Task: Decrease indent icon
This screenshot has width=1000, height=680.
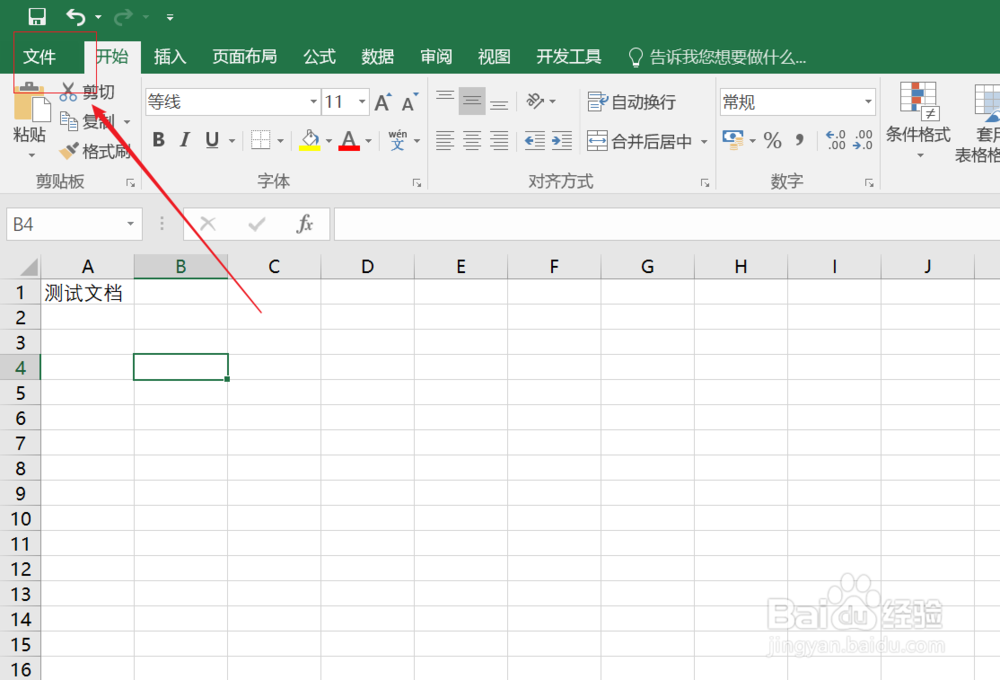Action: click(x=534, y=140)
